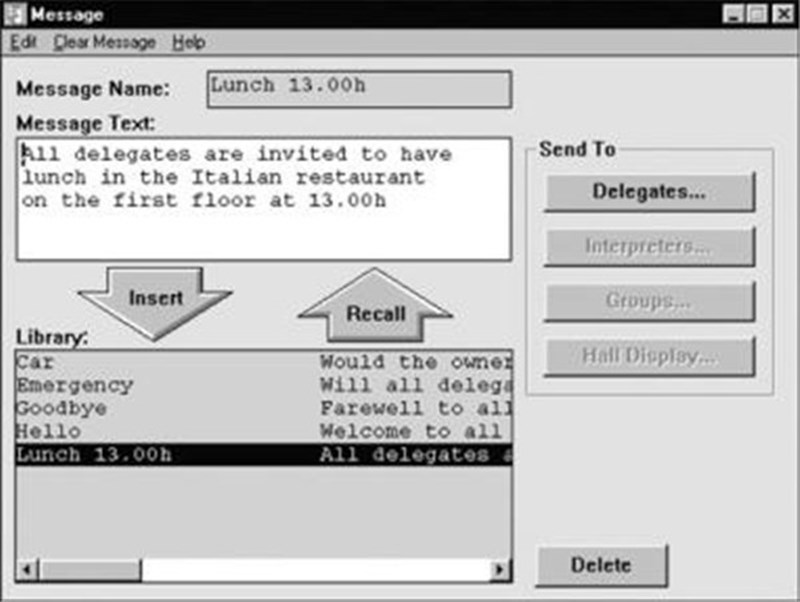Click the disabled Hall Display... button
This screenshot has height=602, width=800.
click(x=649, y=355)
